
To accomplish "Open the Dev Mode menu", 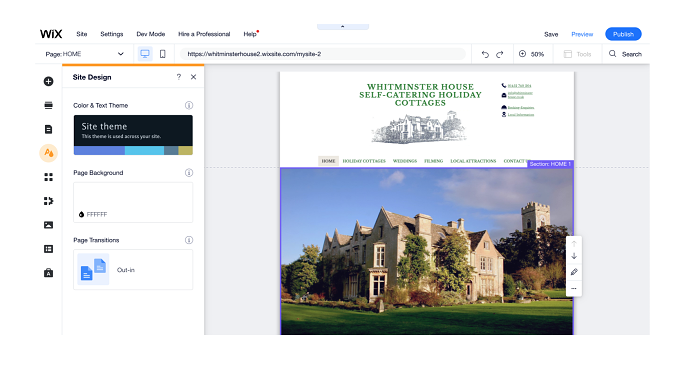I will (x=151, y=34).
